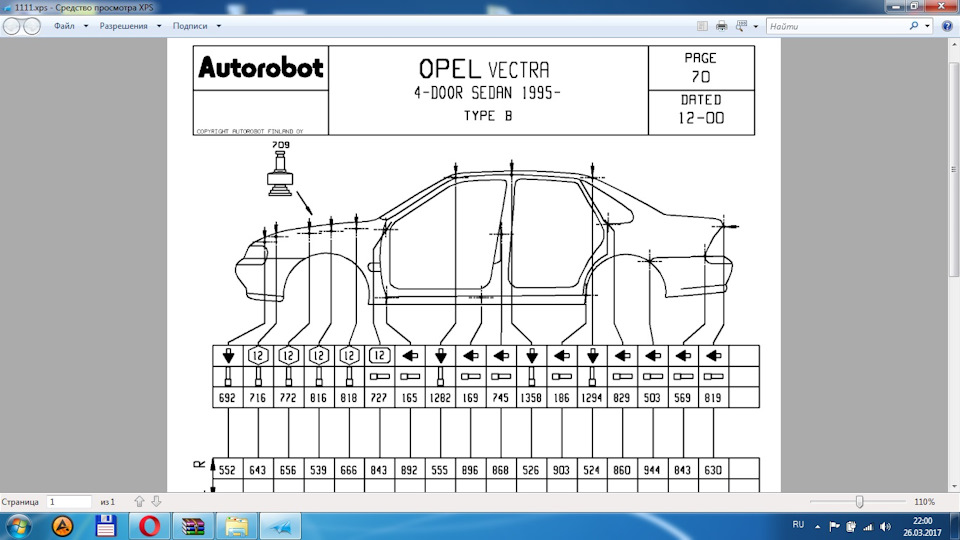Image resolution: width=960 pixels, height=540 pixels.
Task: Adjust the zoom slider handle
Action: (860, 501)
